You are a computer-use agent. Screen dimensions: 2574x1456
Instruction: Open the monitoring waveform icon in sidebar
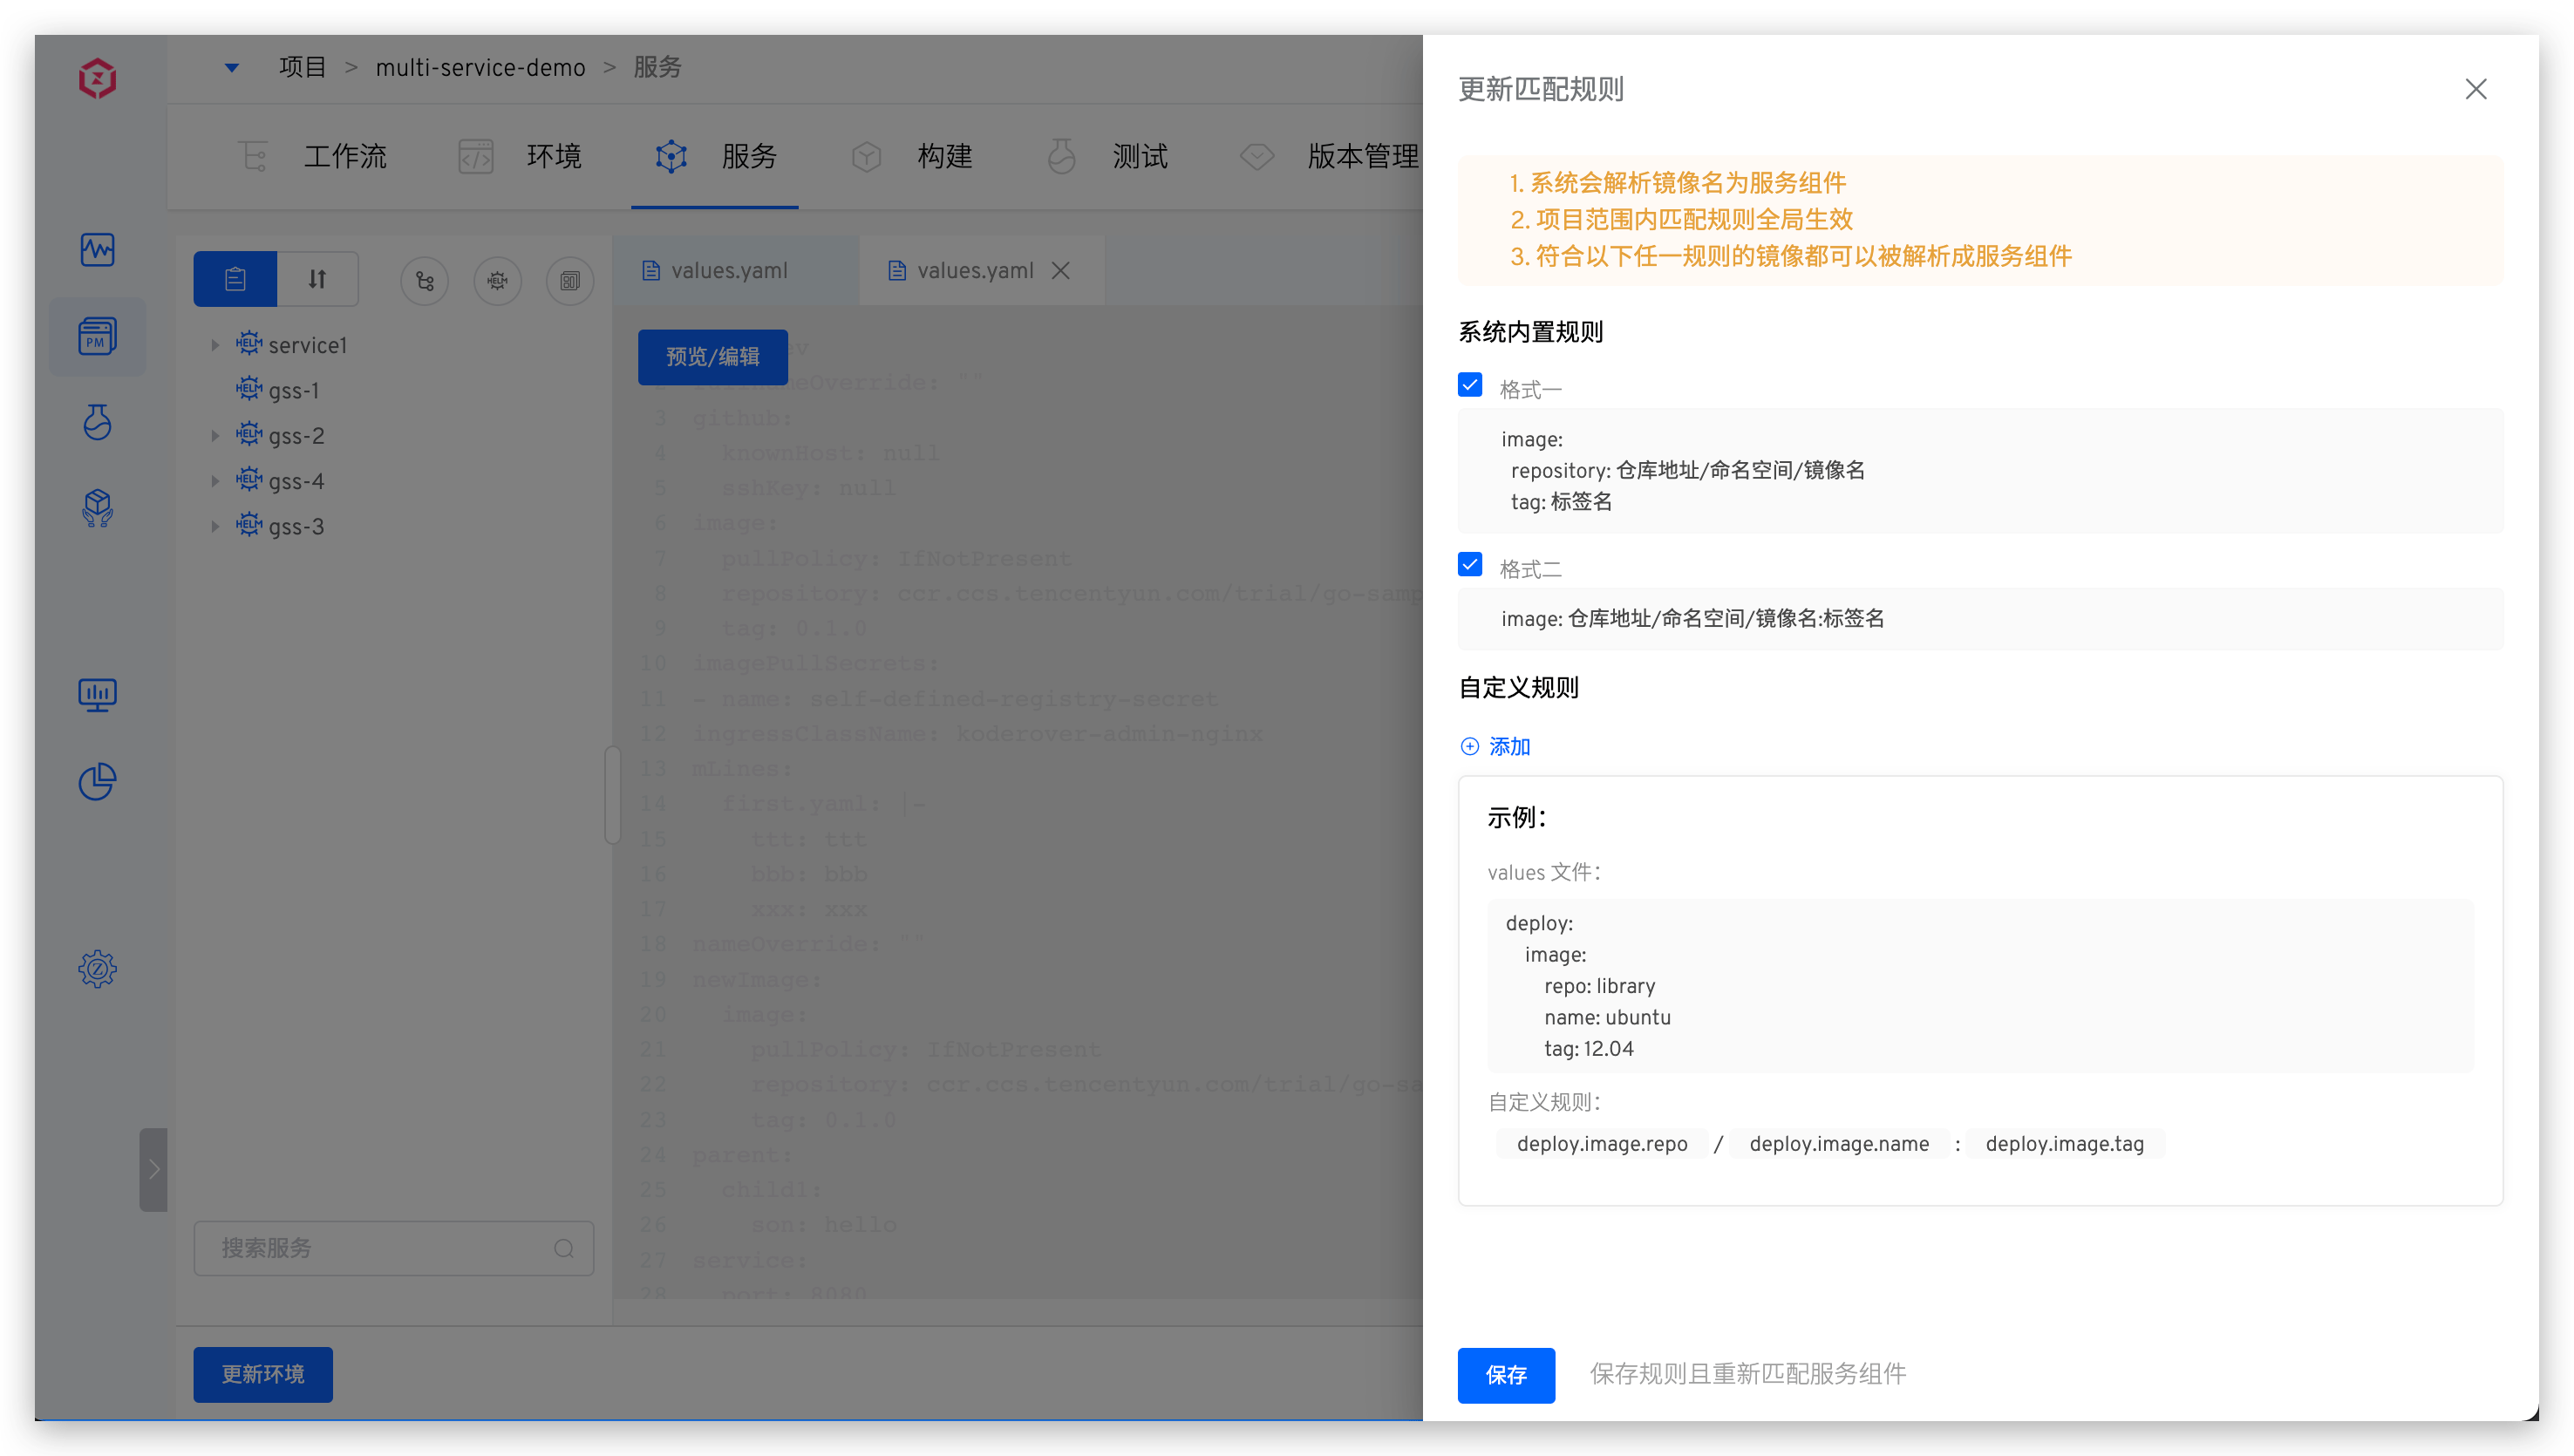tap(97, 250)
